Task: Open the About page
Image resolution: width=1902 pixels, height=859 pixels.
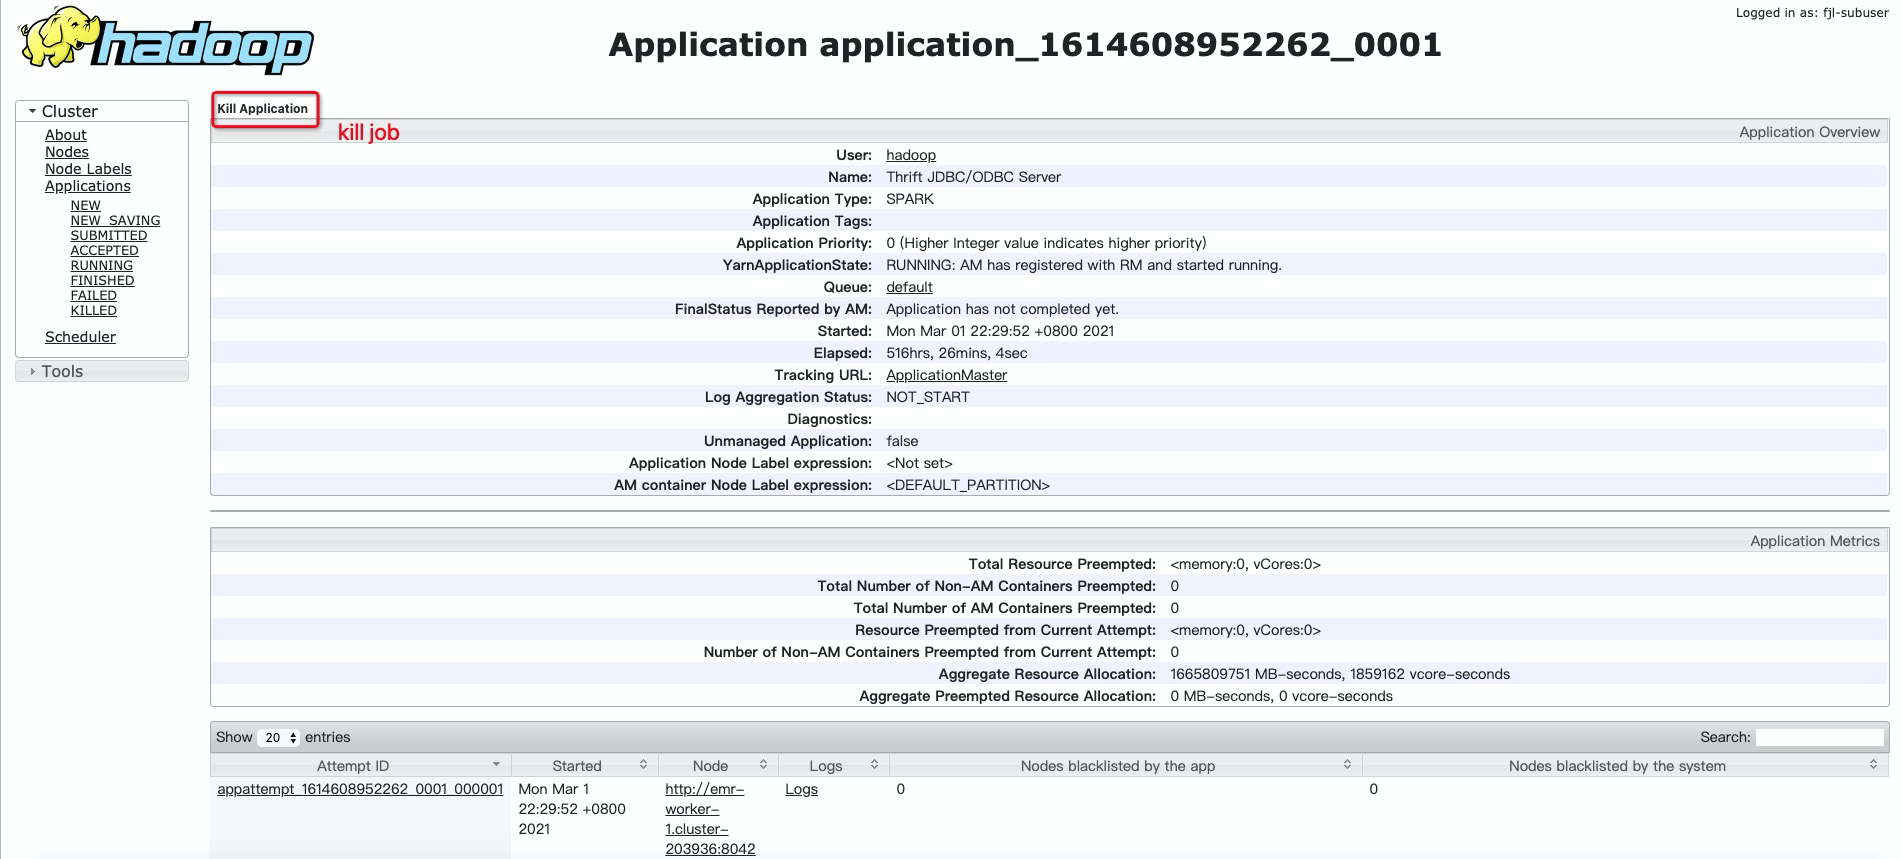Action: [66, 135]
